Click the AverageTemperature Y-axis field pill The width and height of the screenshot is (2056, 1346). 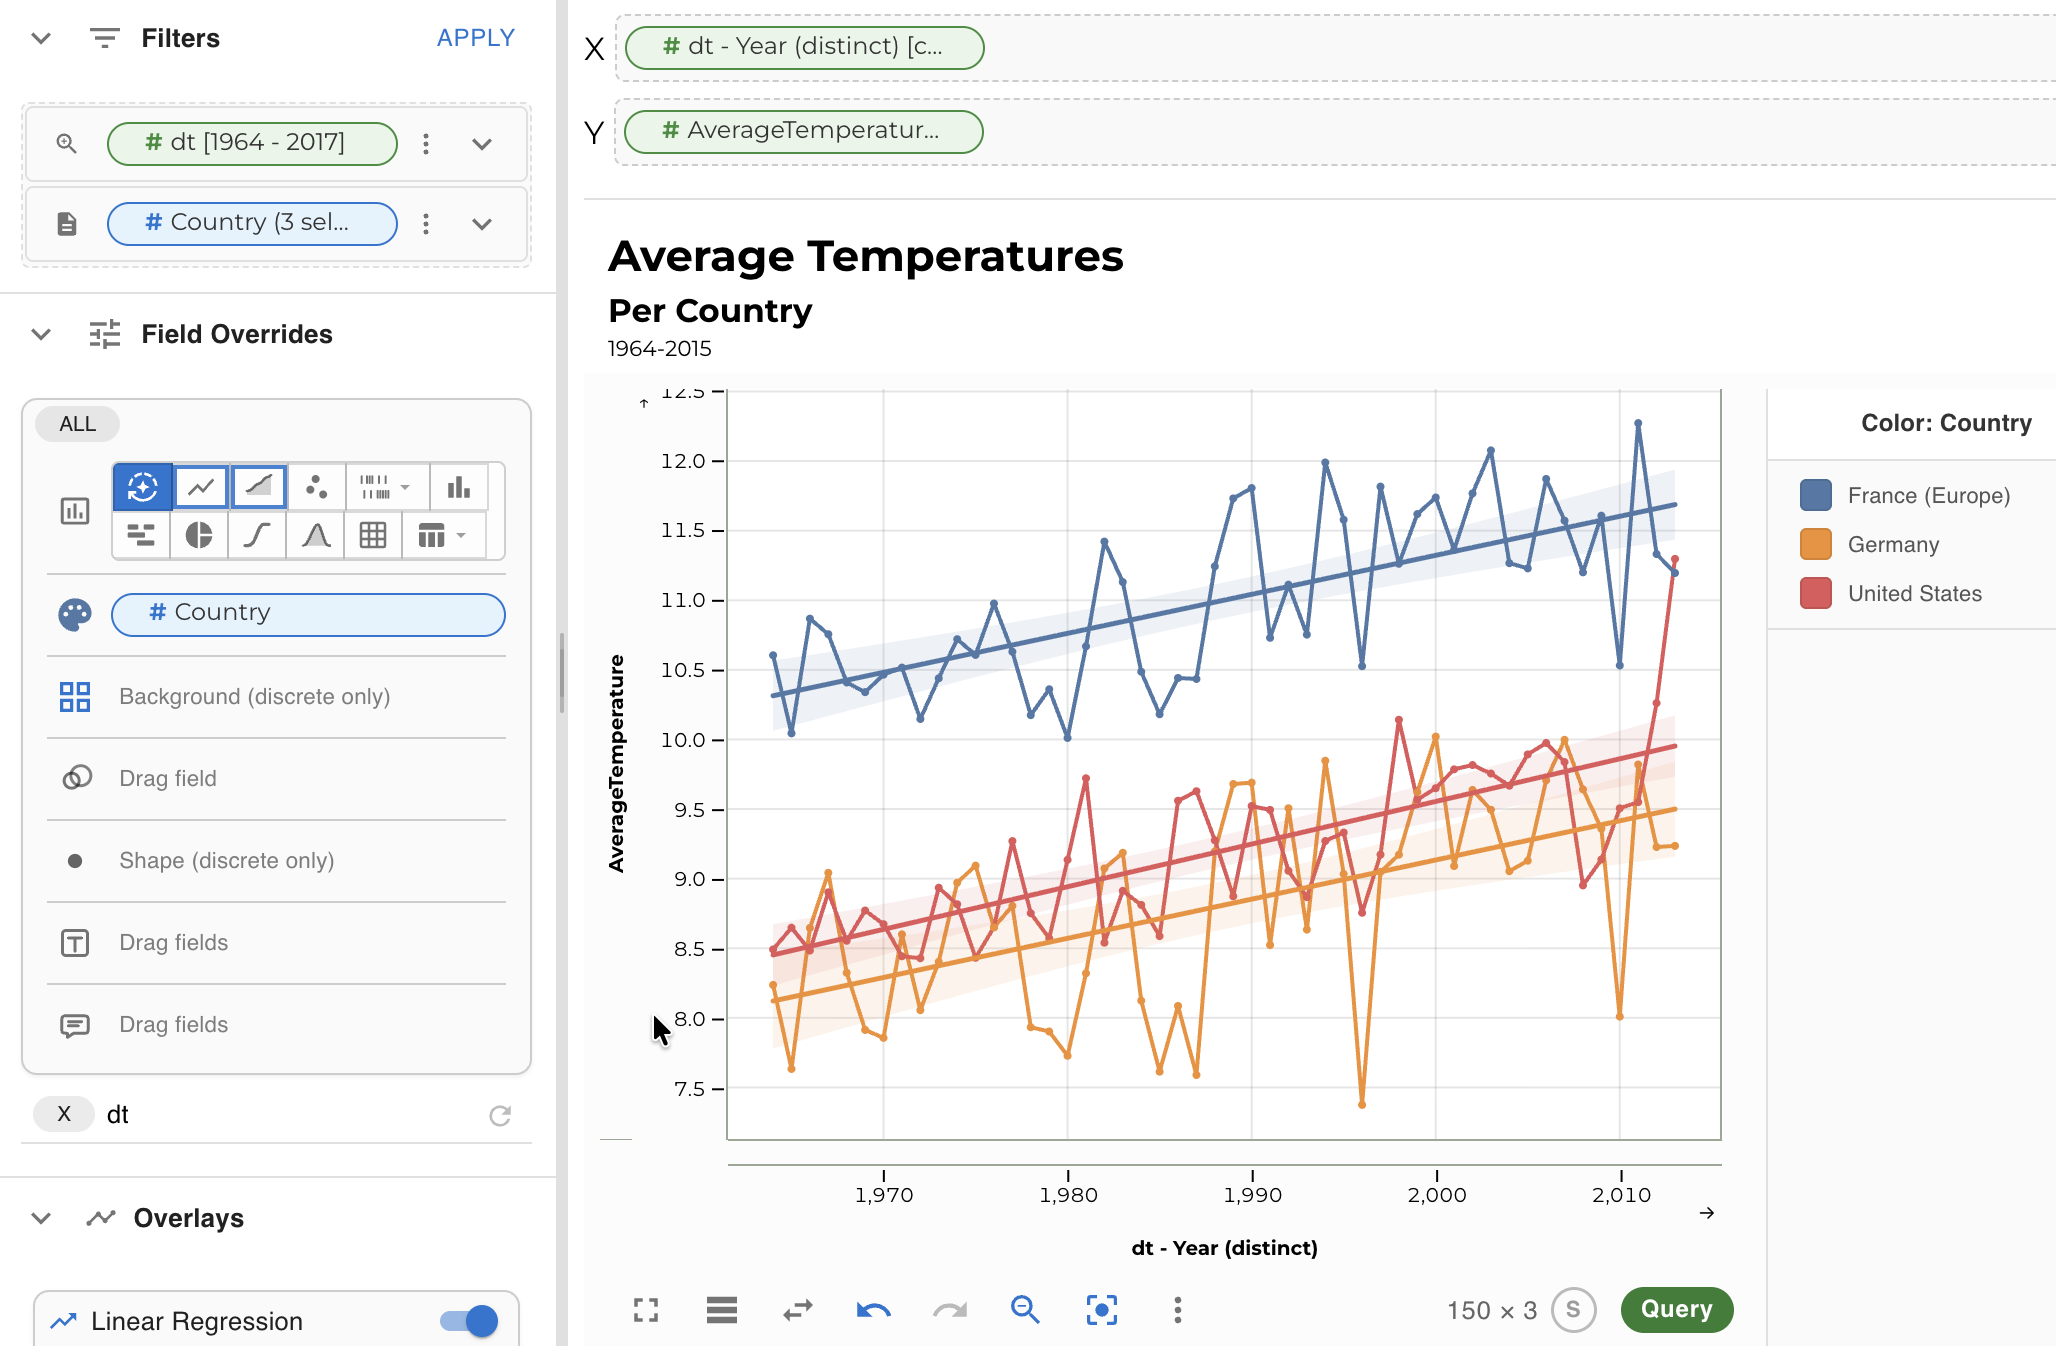[x=804, y=131]
